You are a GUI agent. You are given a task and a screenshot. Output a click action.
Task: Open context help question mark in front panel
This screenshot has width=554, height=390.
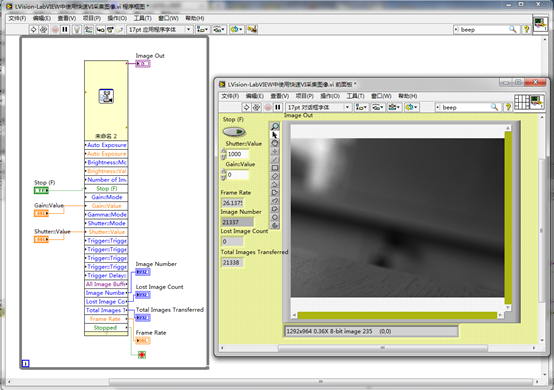coord(508,107)
